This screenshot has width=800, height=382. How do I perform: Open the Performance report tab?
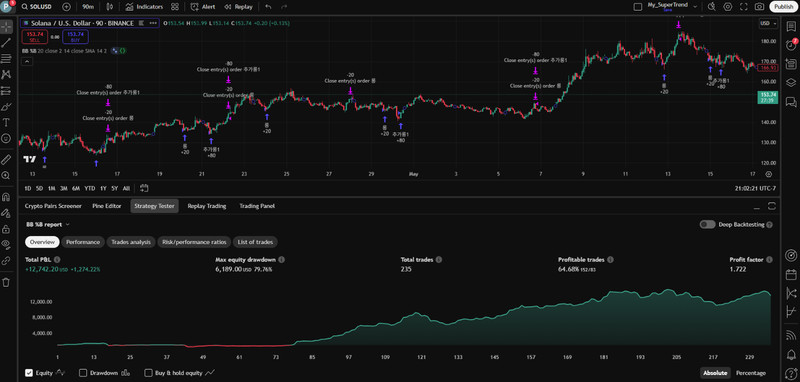(x=83, y=242)
